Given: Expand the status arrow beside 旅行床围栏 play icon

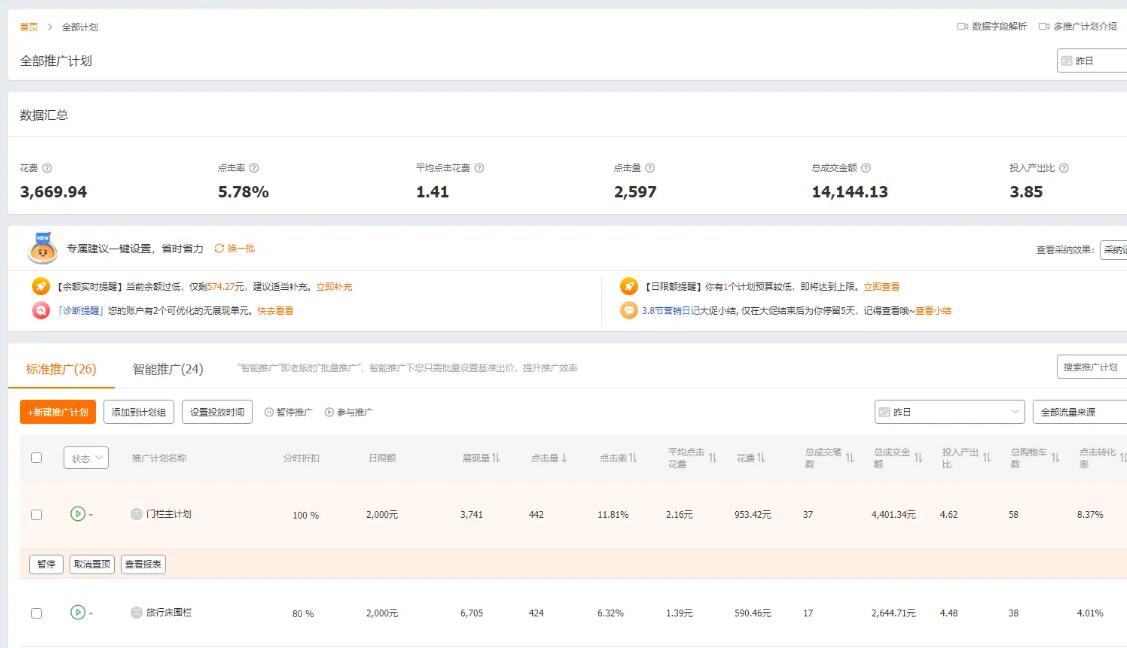Looking at the screenshot, I should (91, 614).
